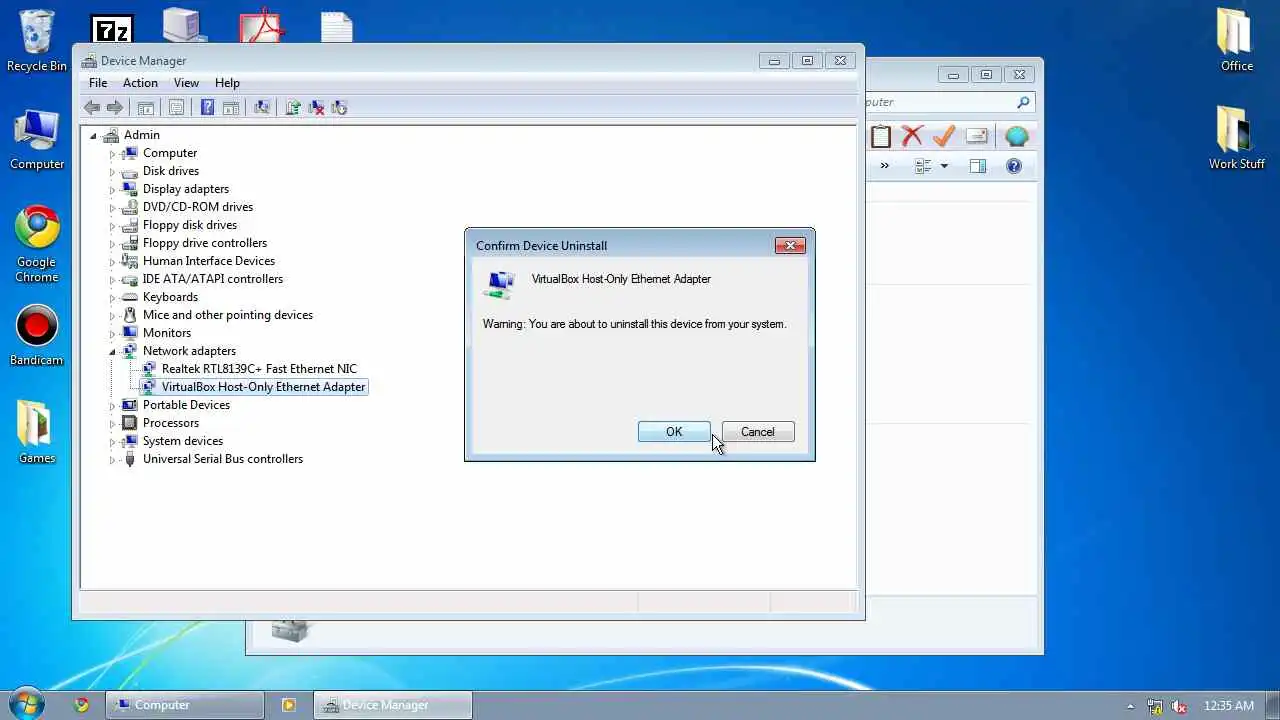Expand the Disk drives node
The image size is (1280, 720).
tap(113, 172)
